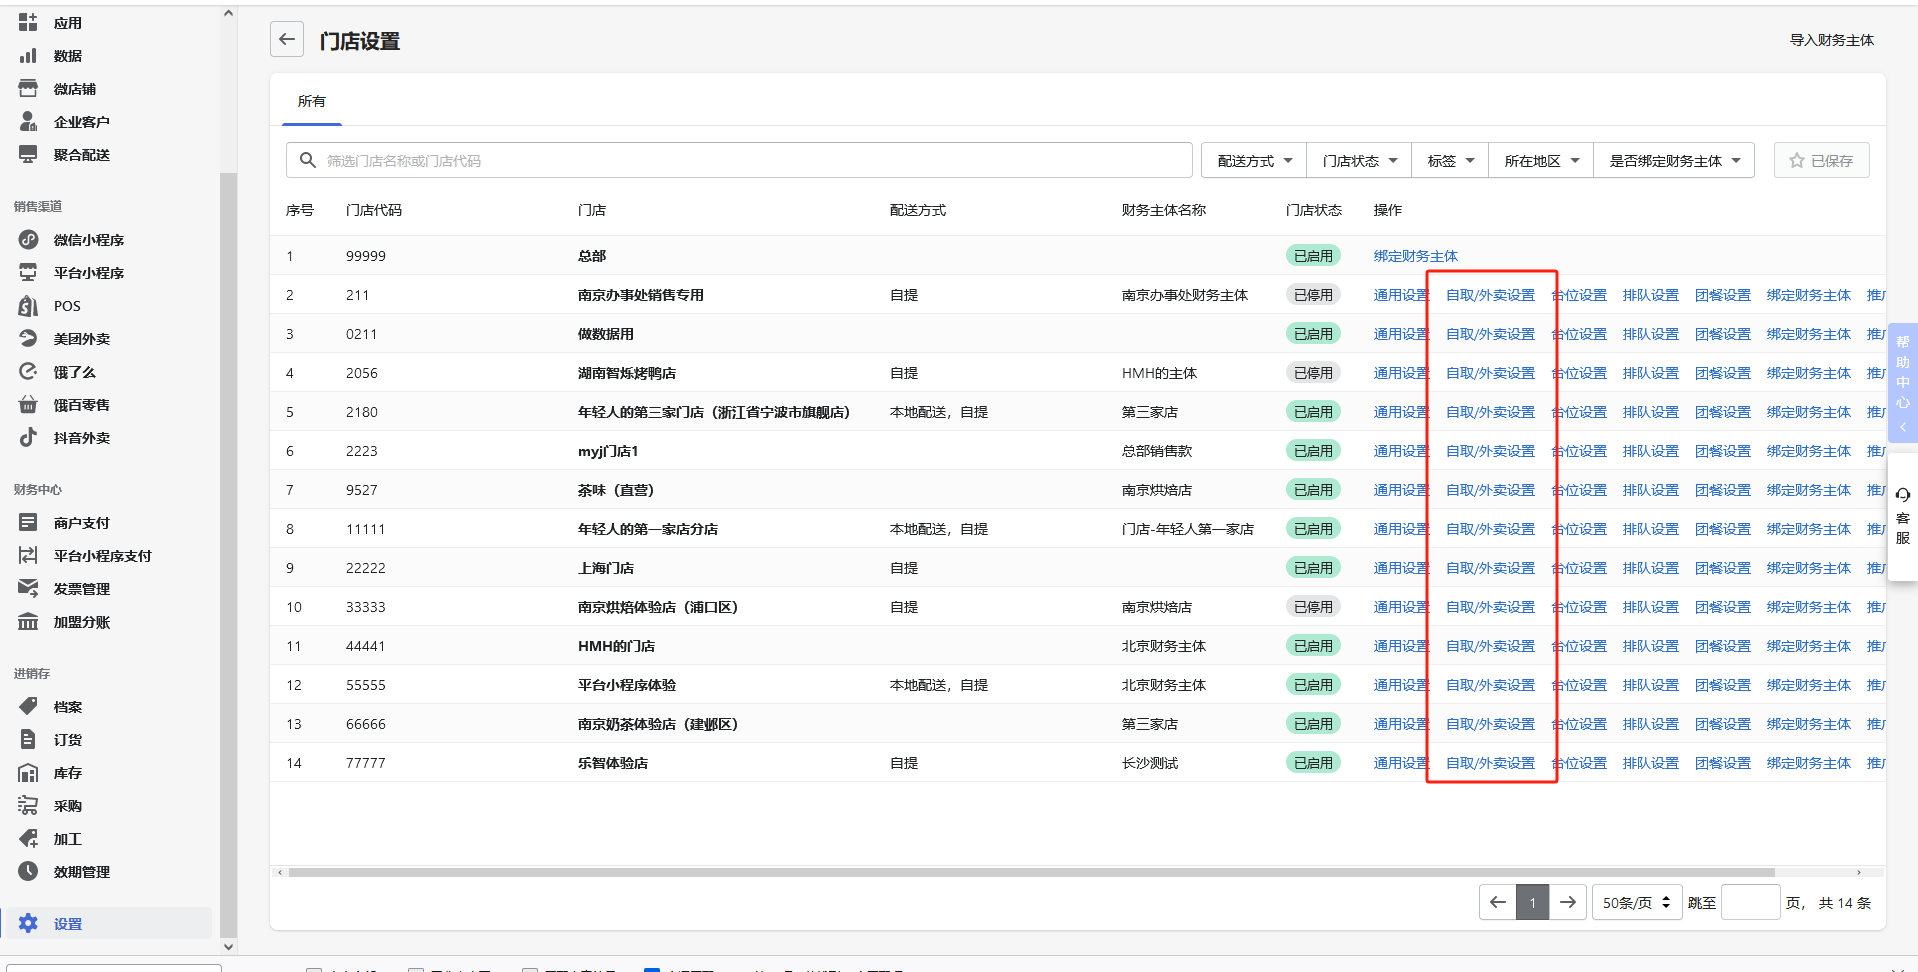Expand the 配送方式 filter dropdown
1918x972 pixels.
coord(1254,161)
